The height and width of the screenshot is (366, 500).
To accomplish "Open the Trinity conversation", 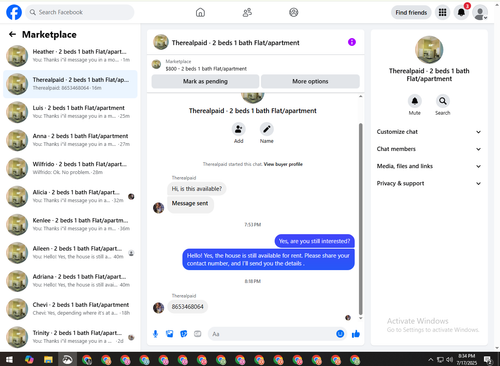I will (x=70, y=337).
